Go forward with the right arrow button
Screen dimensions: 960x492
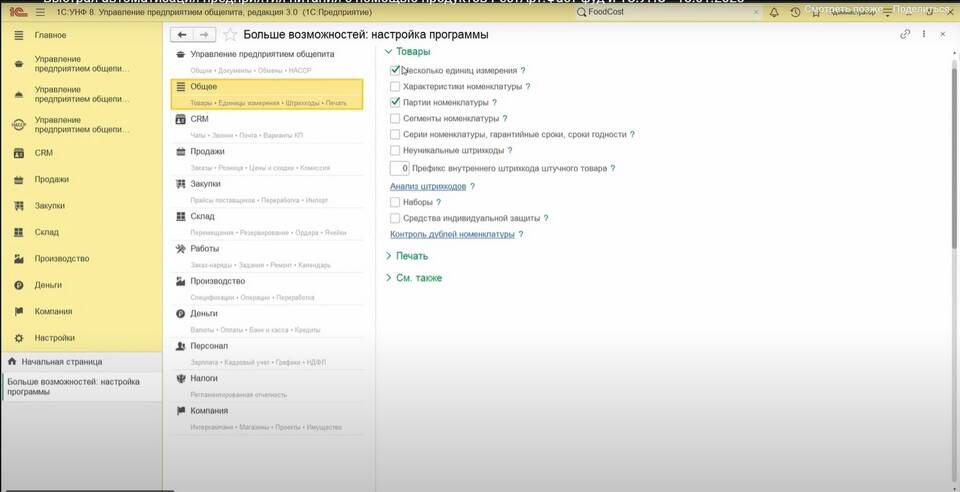coord(204,35)
